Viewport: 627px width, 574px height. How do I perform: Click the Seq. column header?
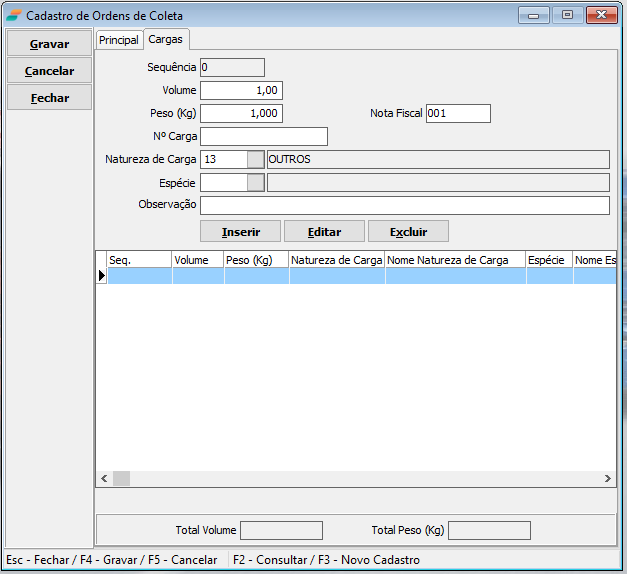[139, 260]
